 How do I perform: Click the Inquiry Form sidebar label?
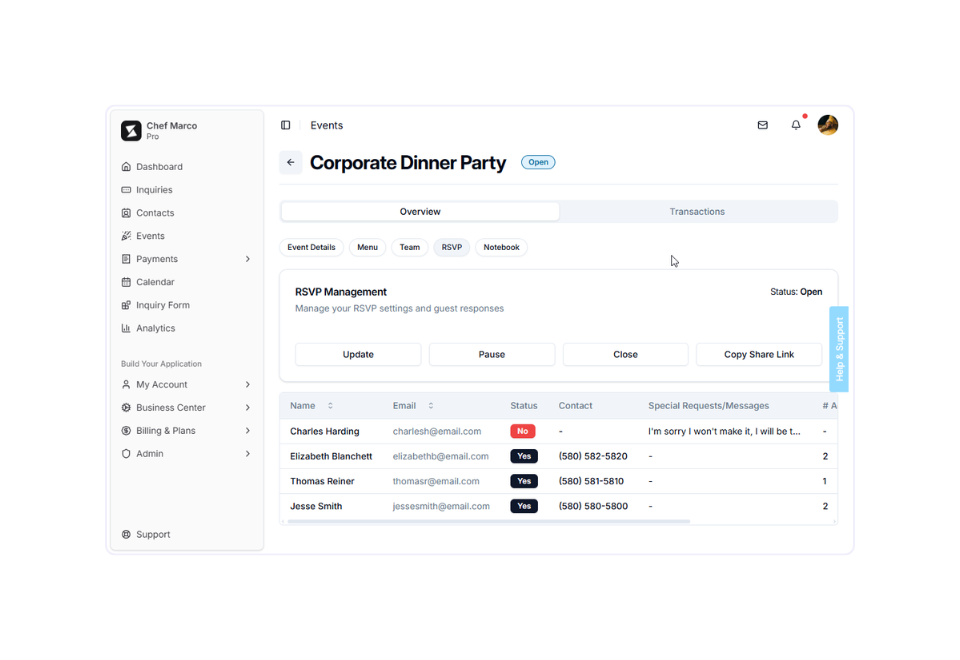[x=163, y=305]
